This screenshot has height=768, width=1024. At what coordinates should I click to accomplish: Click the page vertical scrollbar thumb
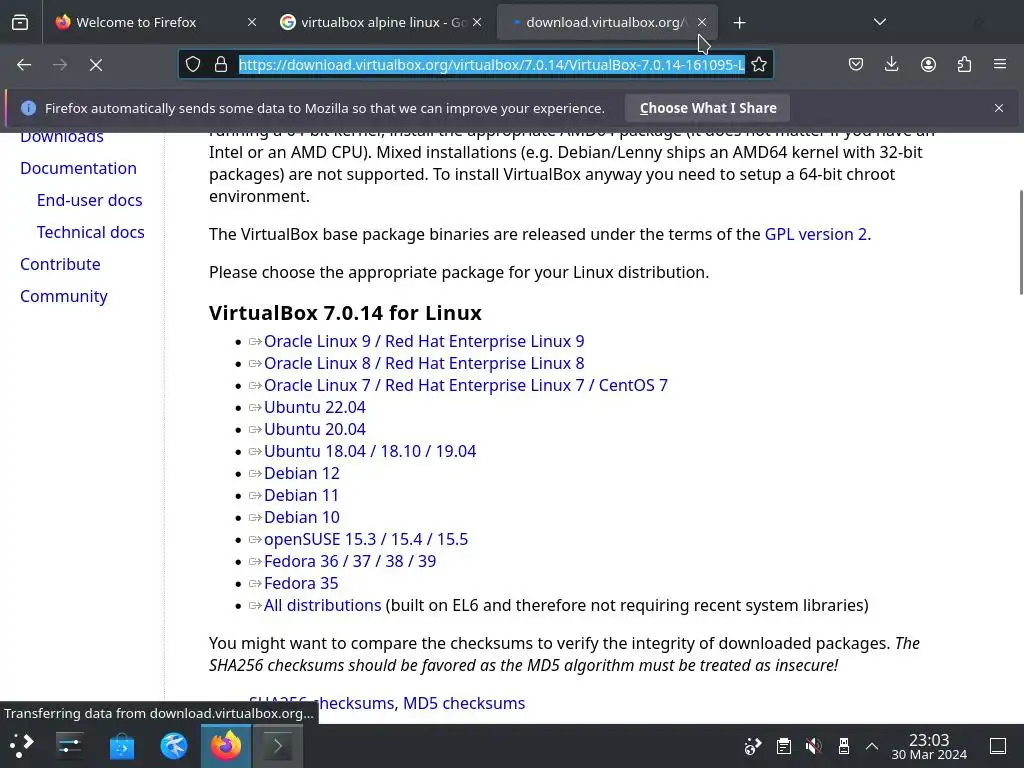point(1021,242)
